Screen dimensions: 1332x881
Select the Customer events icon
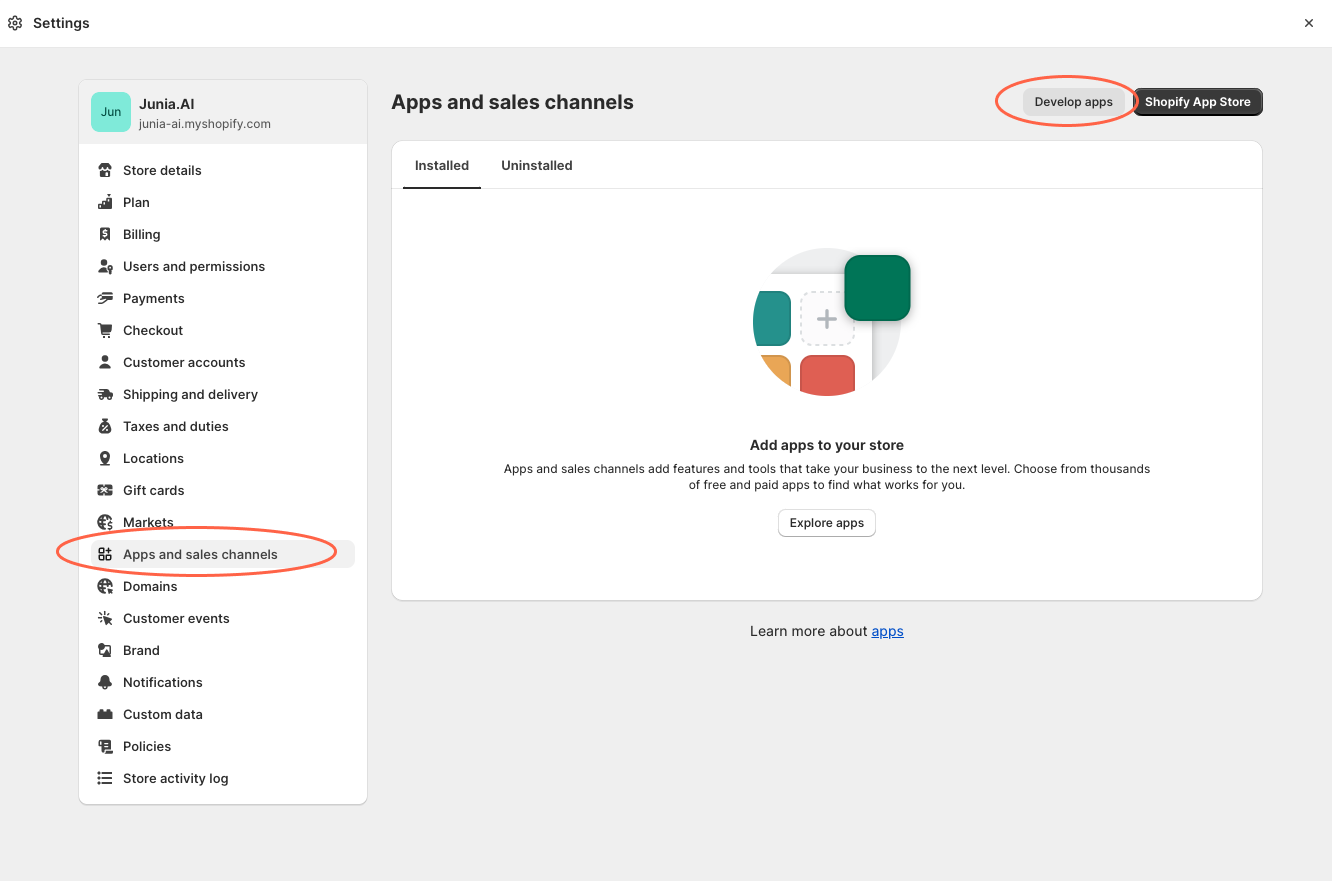(104, 618)
